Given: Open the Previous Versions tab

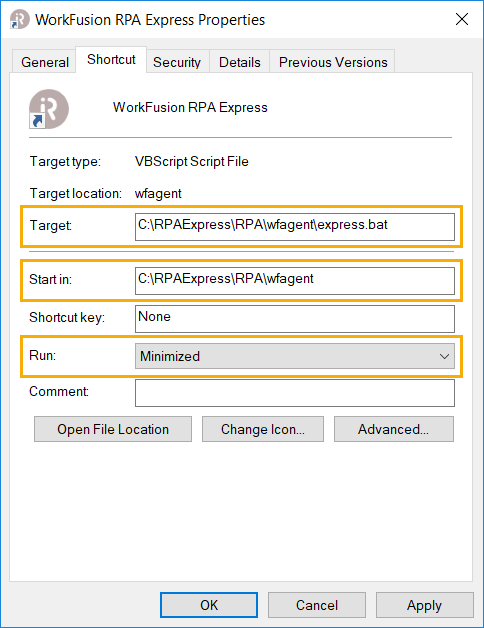Looking at the screenshot, I should 333,62.
